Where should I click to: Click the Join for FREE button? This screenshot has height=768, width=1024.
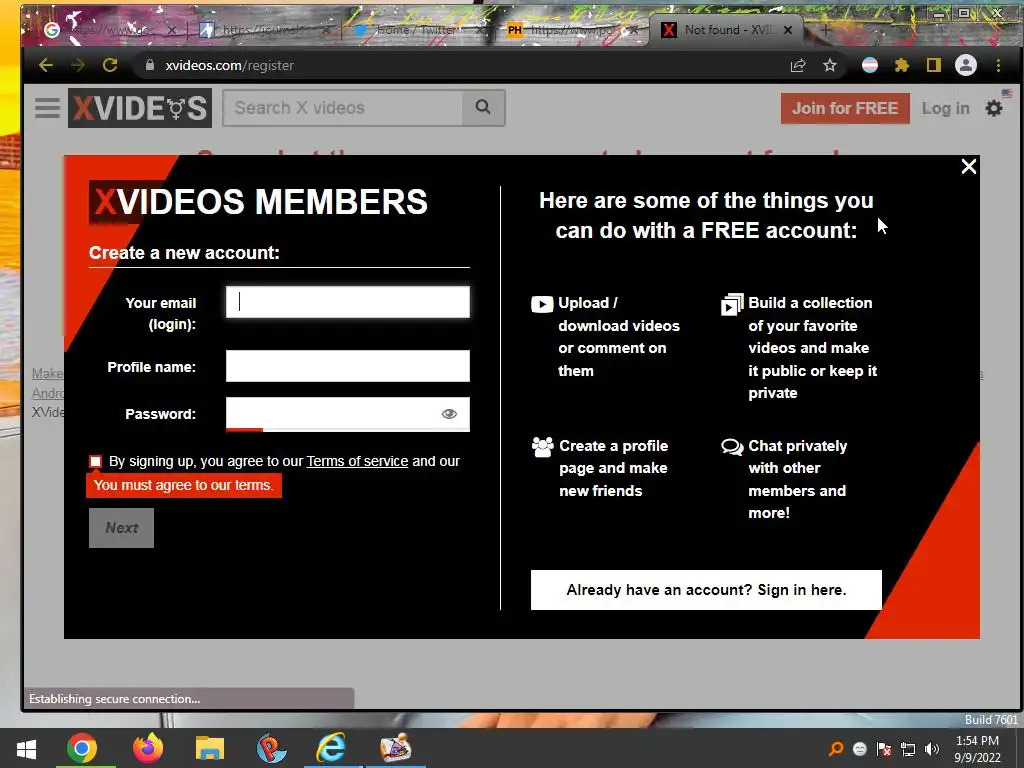845,108
